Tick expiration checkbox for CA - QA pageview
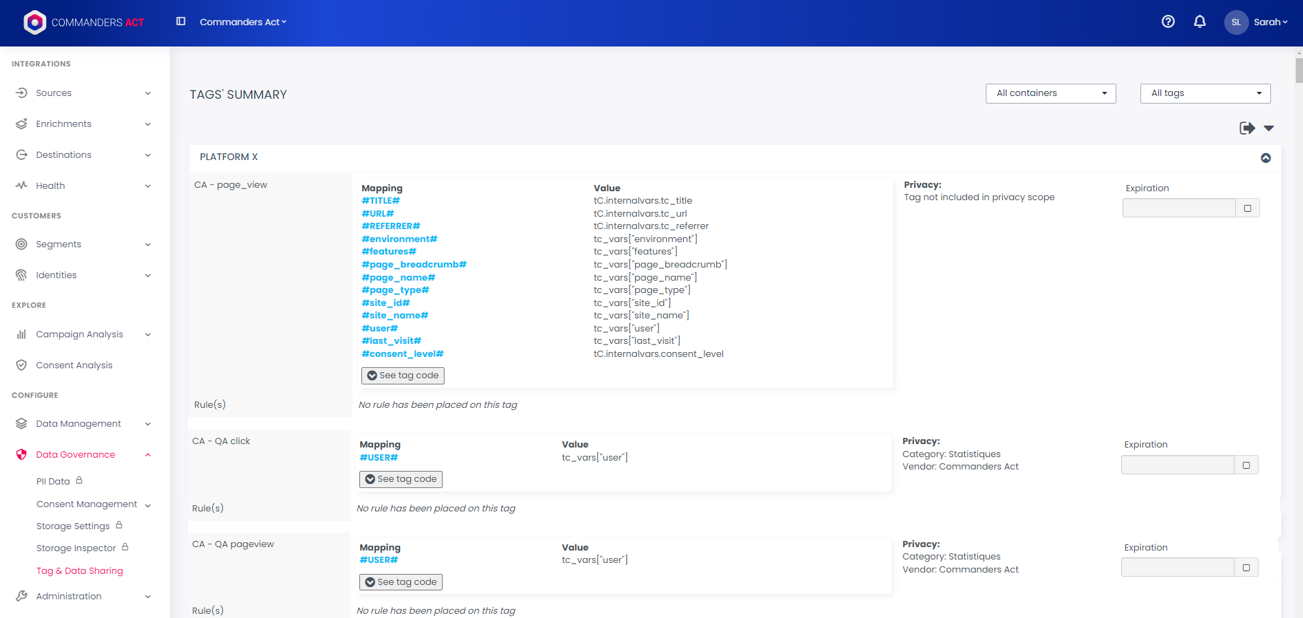 (x=1246, y=568)
